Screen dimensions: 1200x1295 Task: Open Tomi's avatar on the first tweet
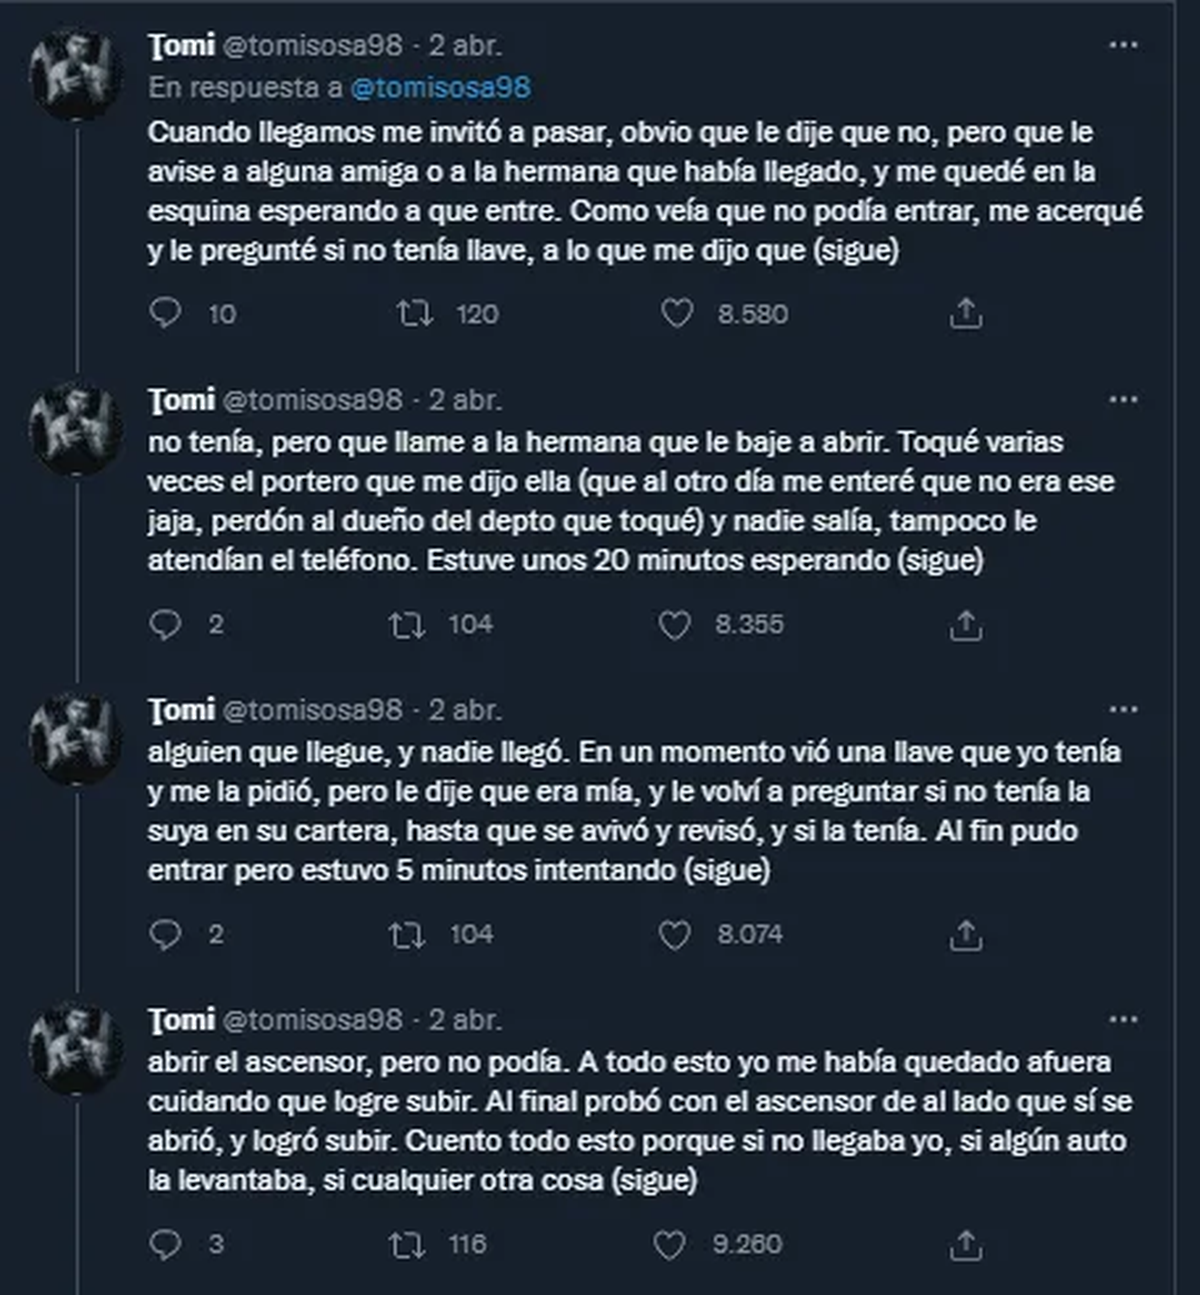tap(76, 75)
